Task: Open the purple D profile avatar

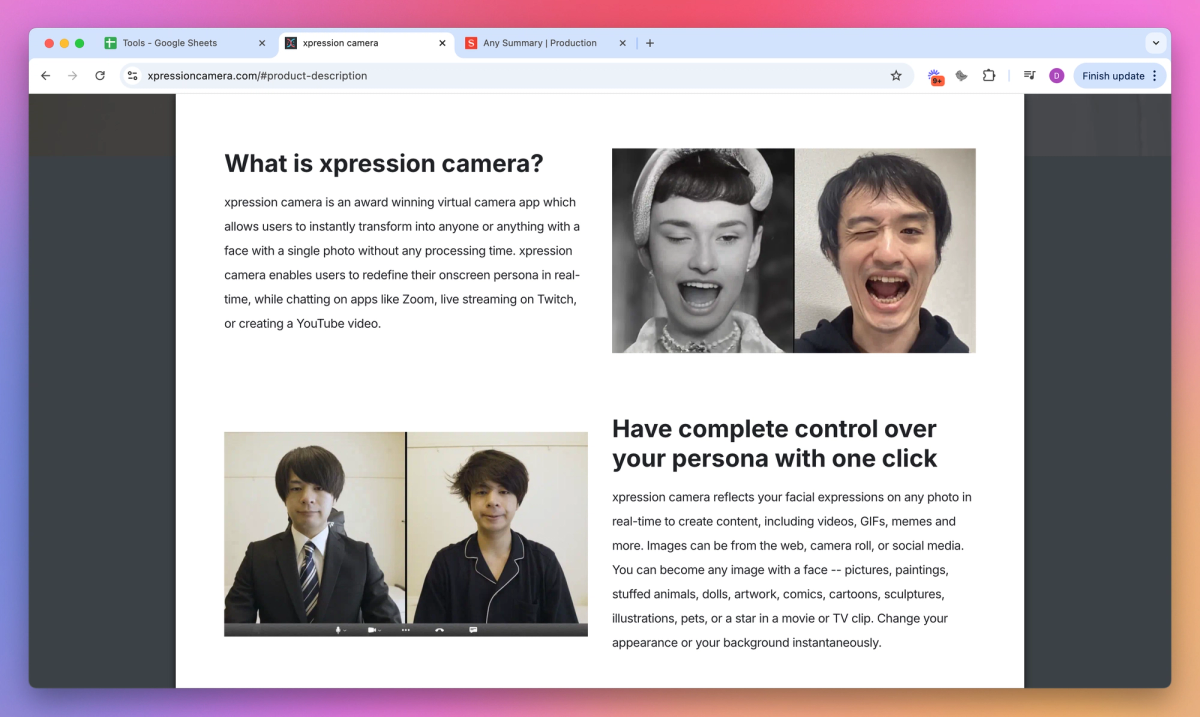Action: pyautogui.click(x=1056, y=76)
